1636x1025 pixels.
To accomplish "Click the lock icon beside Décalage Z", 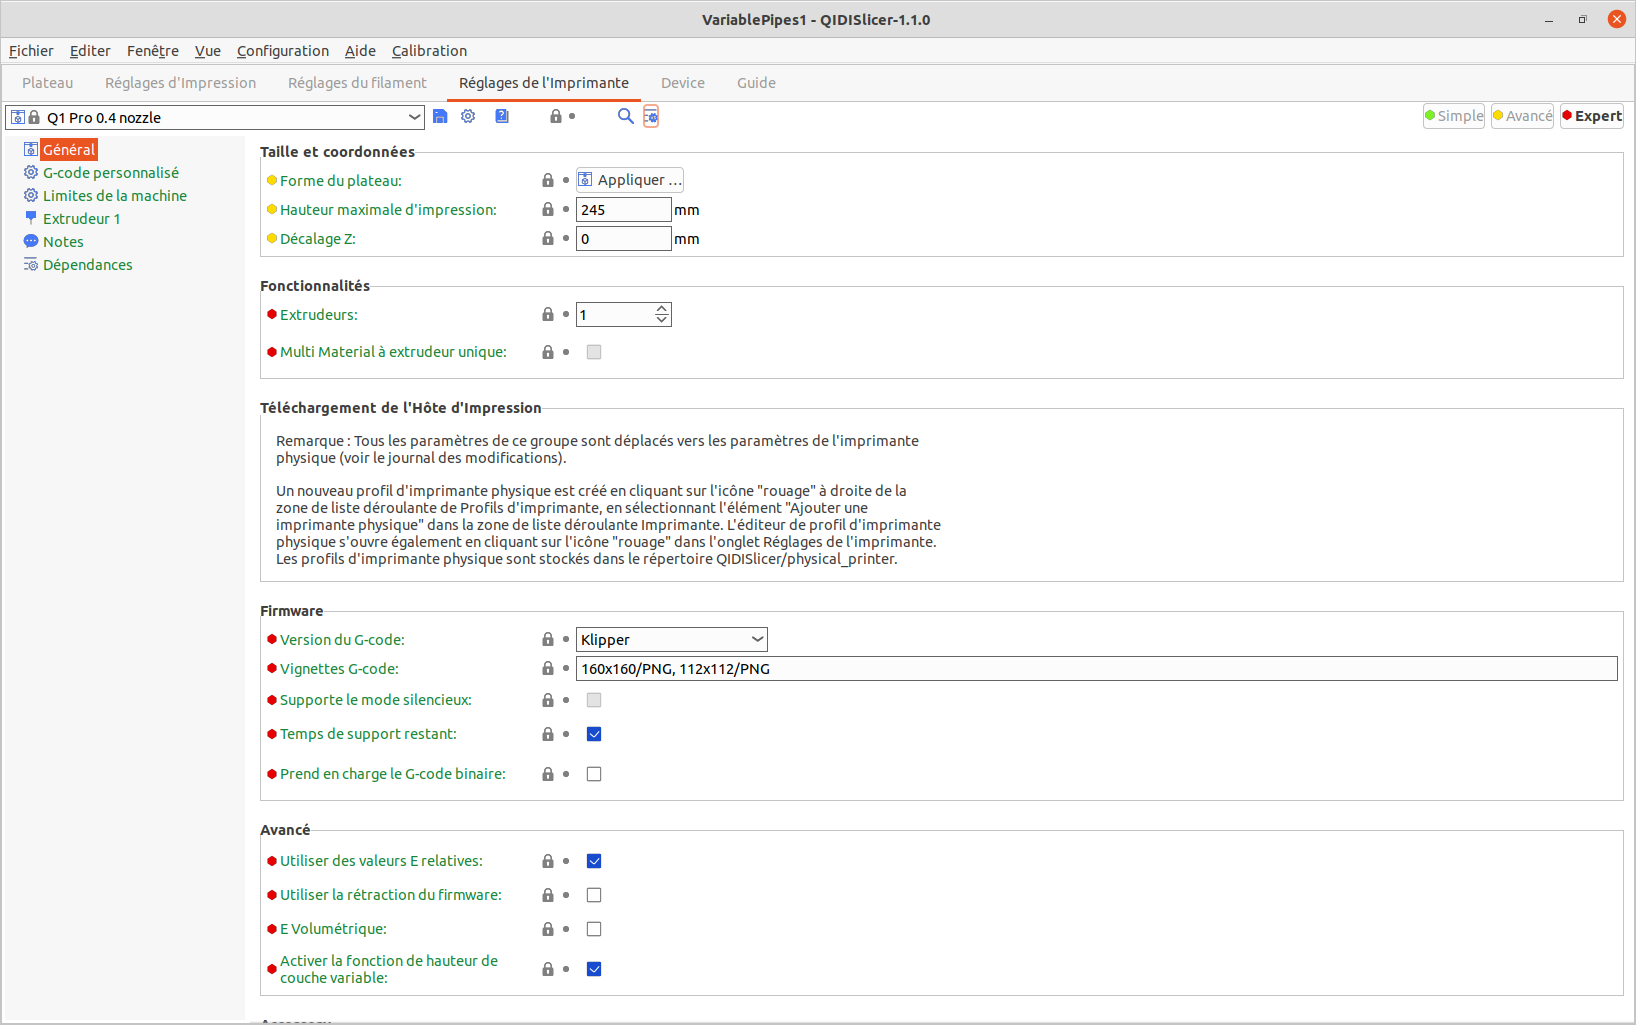I will tap(548, 239).
